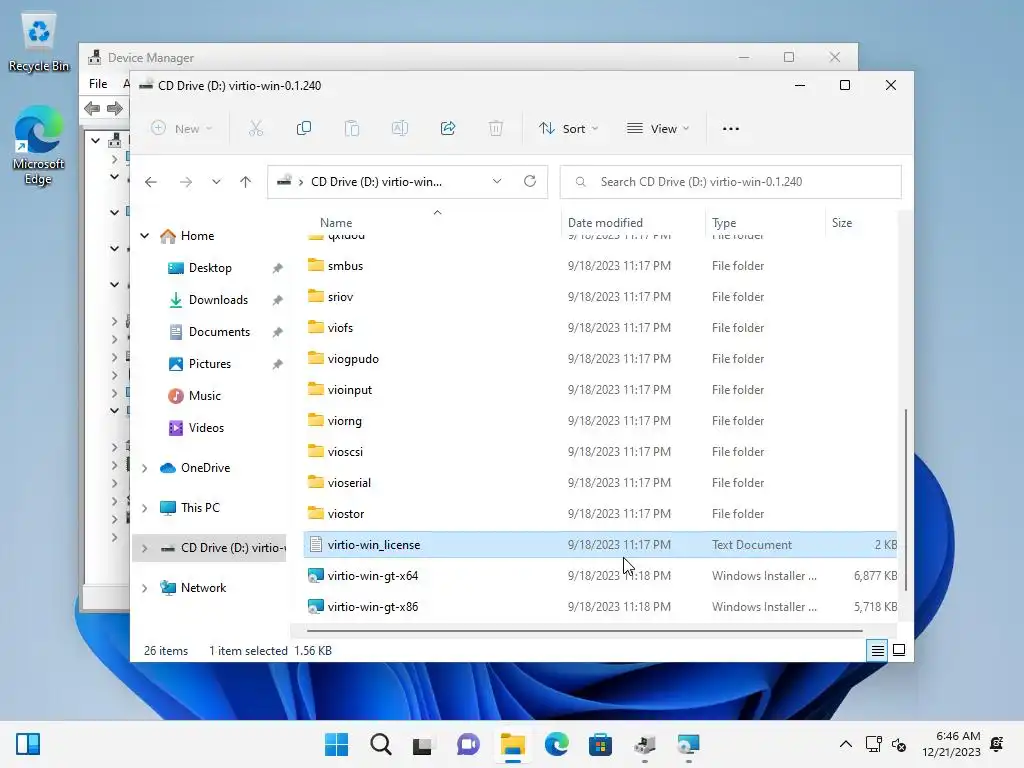Click the Delete trash icon
Screen dimensions: 1024x768
point(496,129)
